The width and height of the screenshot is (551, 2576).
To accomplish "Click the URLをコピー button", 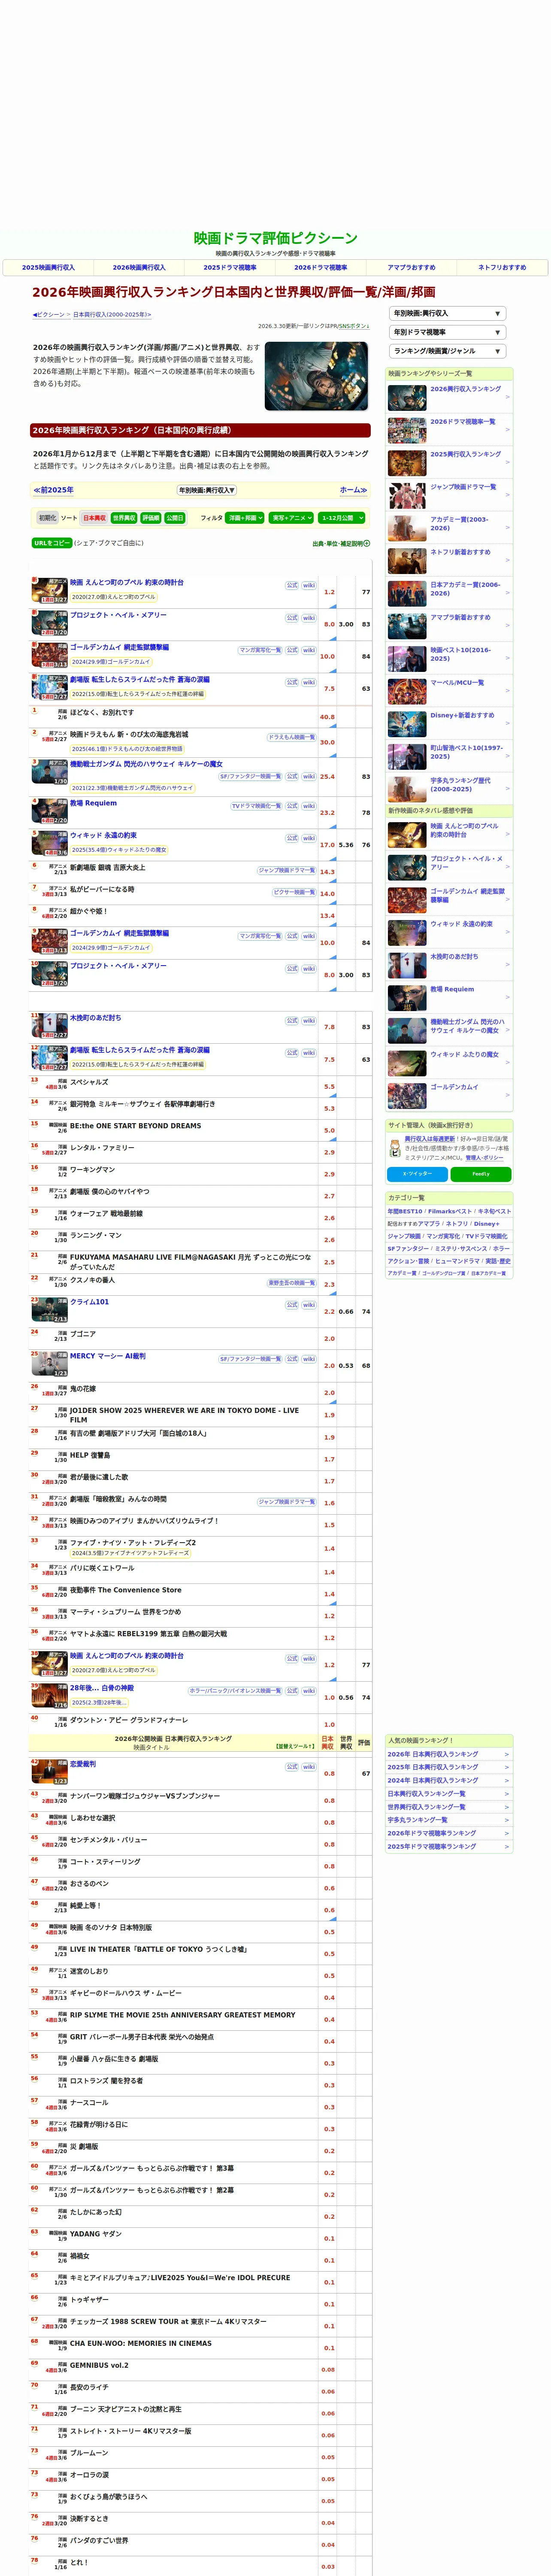I will pos(52,543).
